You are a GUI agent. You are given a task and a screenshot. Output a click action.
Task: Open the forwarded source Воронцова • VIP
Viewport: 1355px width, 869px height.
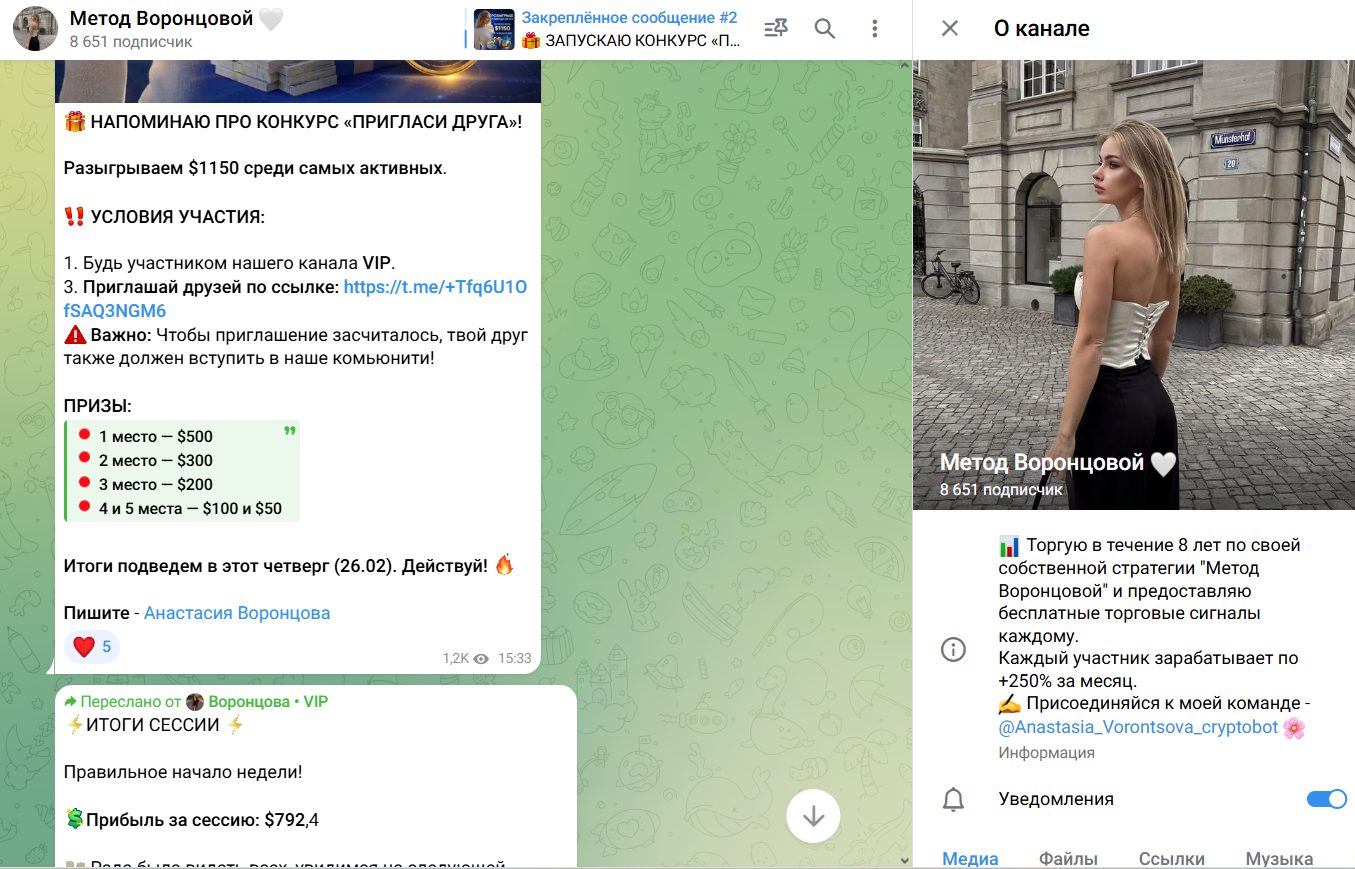[268, 702]
